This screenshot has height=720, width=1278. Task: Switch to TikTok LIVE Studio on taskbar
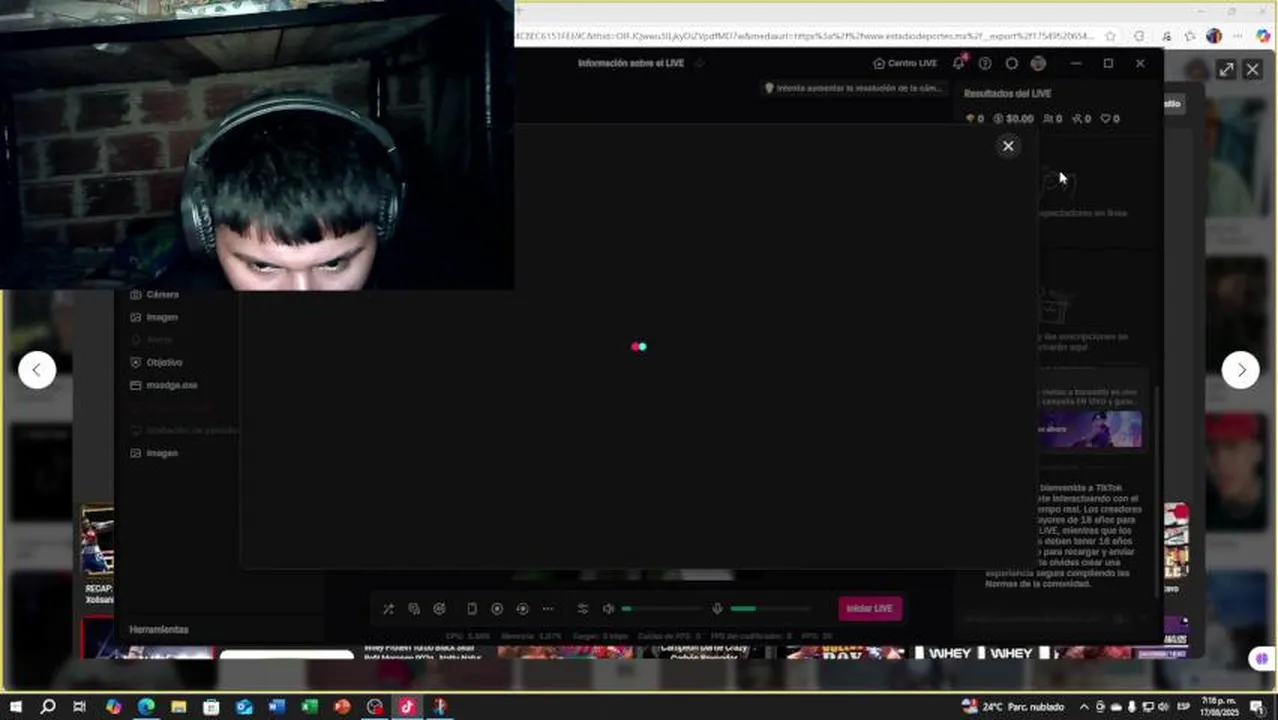coord(407,707)
